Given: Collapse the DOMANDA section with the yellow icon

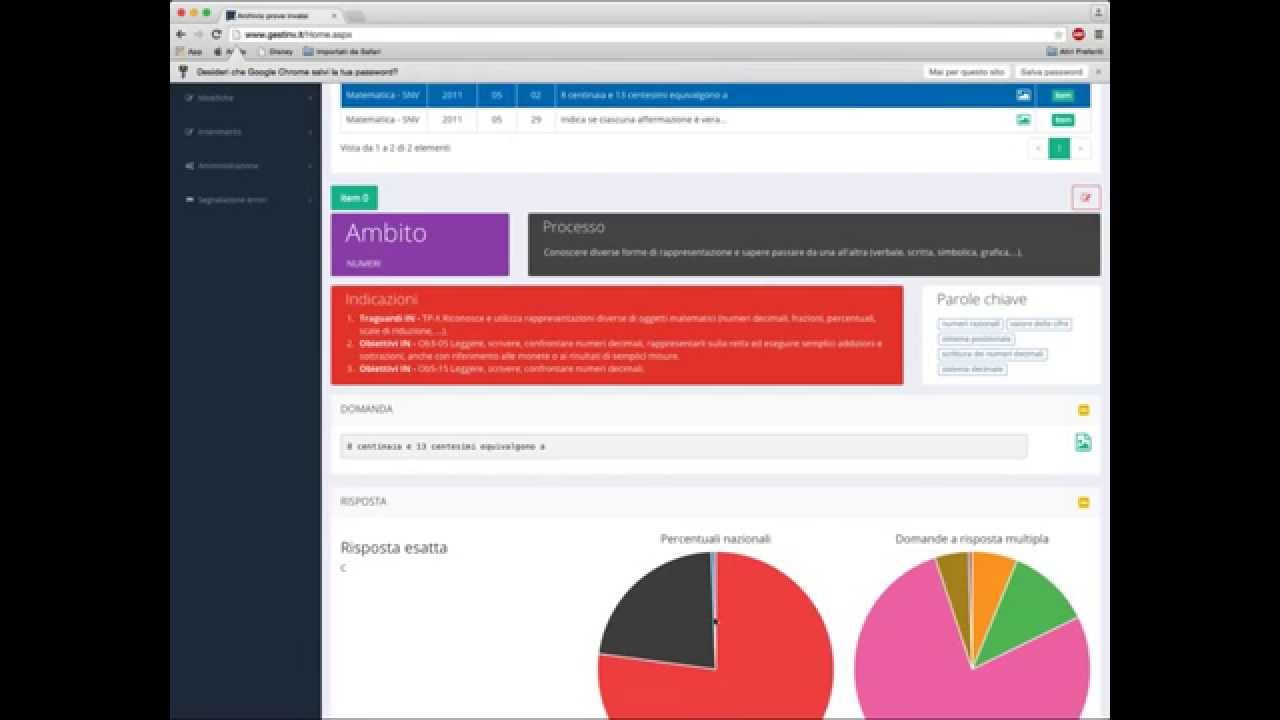Looking at the screenshot, I should click(1083, 410).
